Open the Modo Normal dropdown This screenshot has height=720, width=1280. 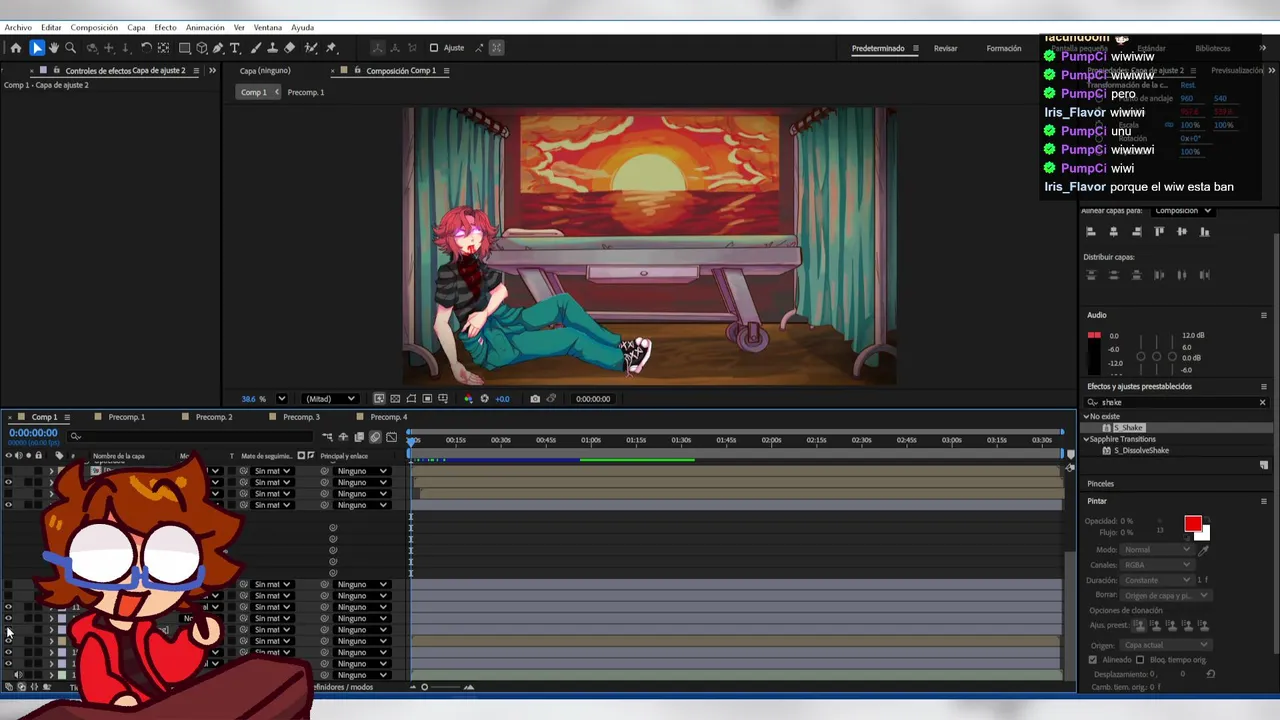(1157, 550)
